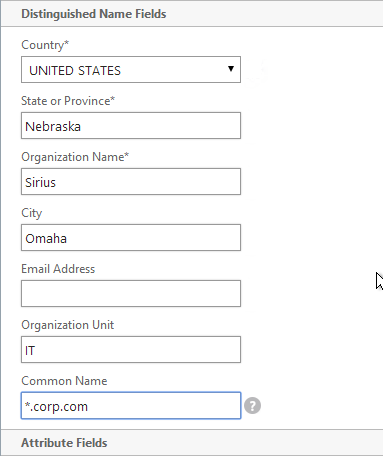Click the Organization Name* label text

(75, 157)
